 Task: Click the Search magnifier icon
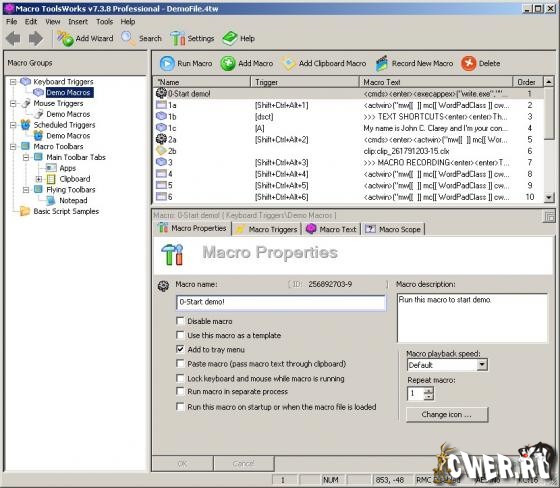pyautogui.click(x=129, y=38)
